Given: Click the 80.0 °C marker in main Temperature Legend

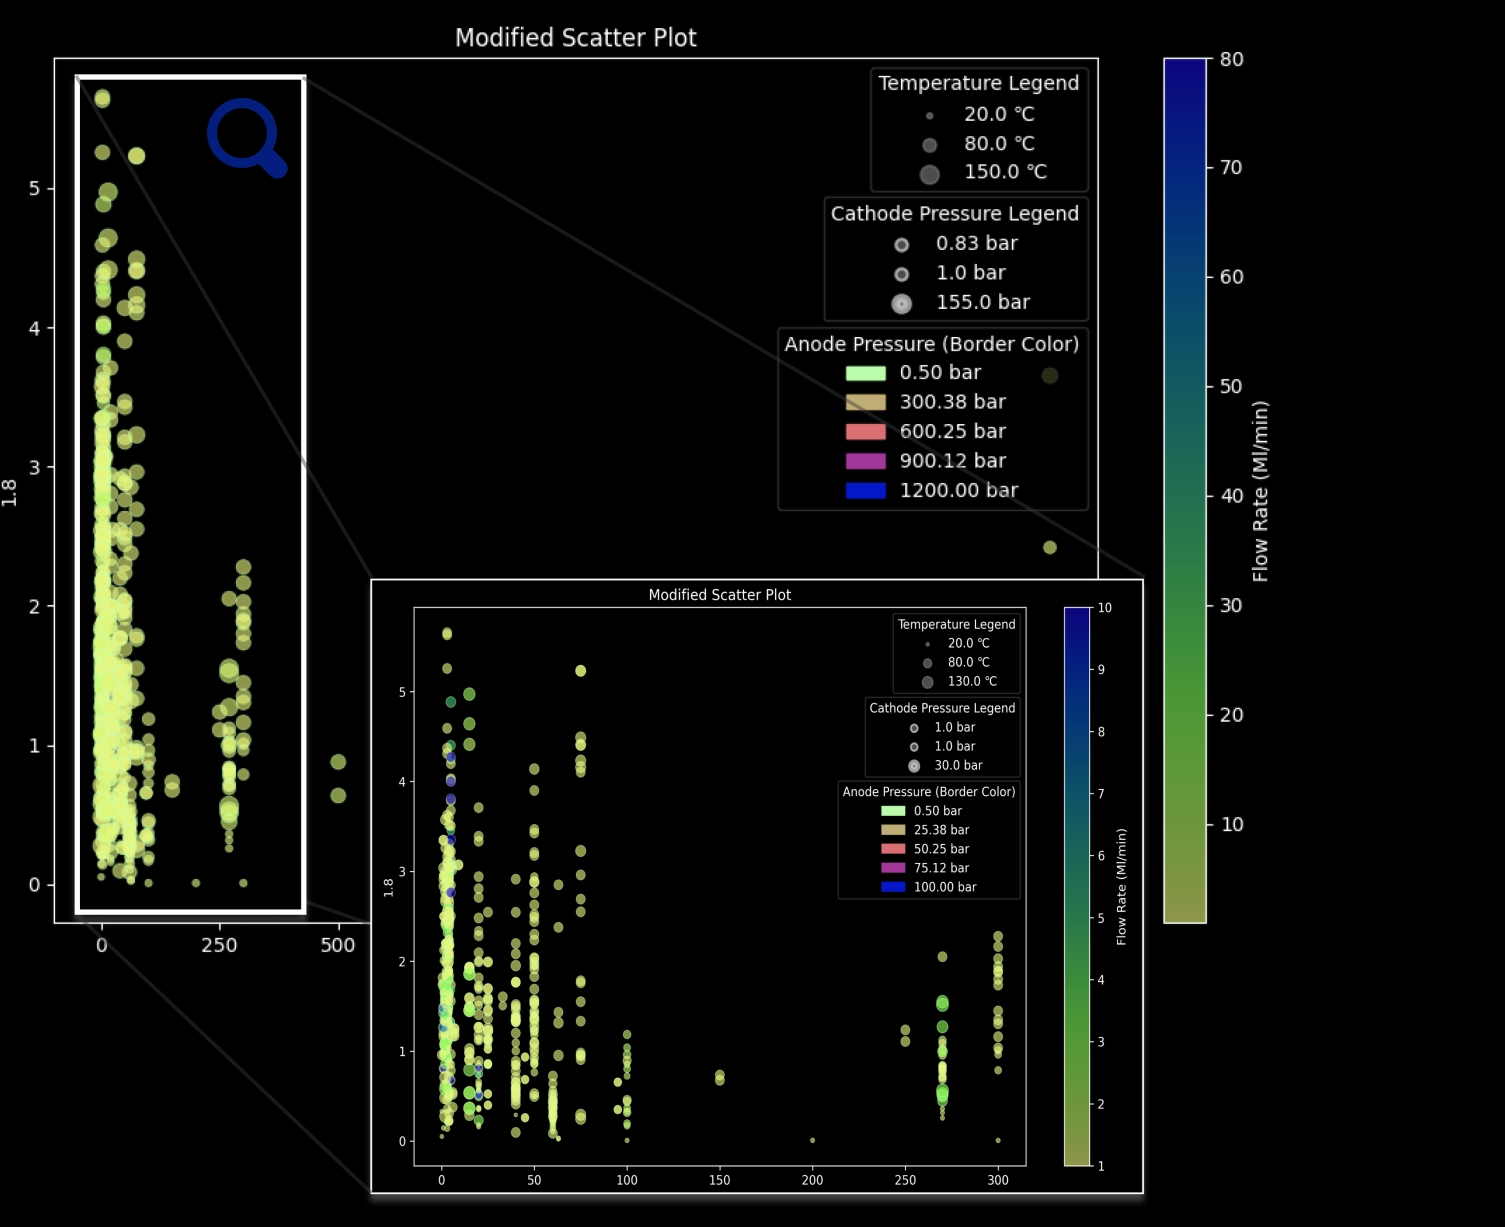Looking at the screenshot, I should click(x=929, y=145).
